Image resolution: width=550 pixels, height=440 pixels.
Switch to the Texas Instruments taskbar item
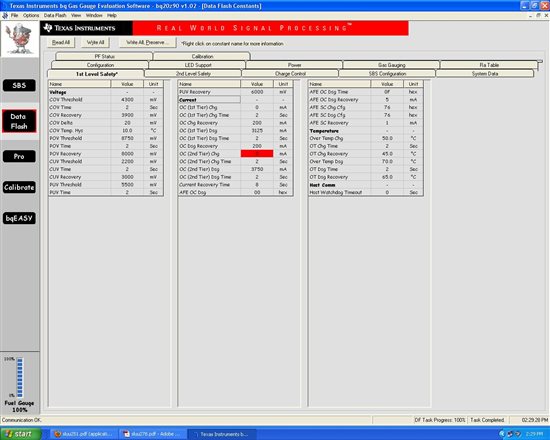[222, 434]
